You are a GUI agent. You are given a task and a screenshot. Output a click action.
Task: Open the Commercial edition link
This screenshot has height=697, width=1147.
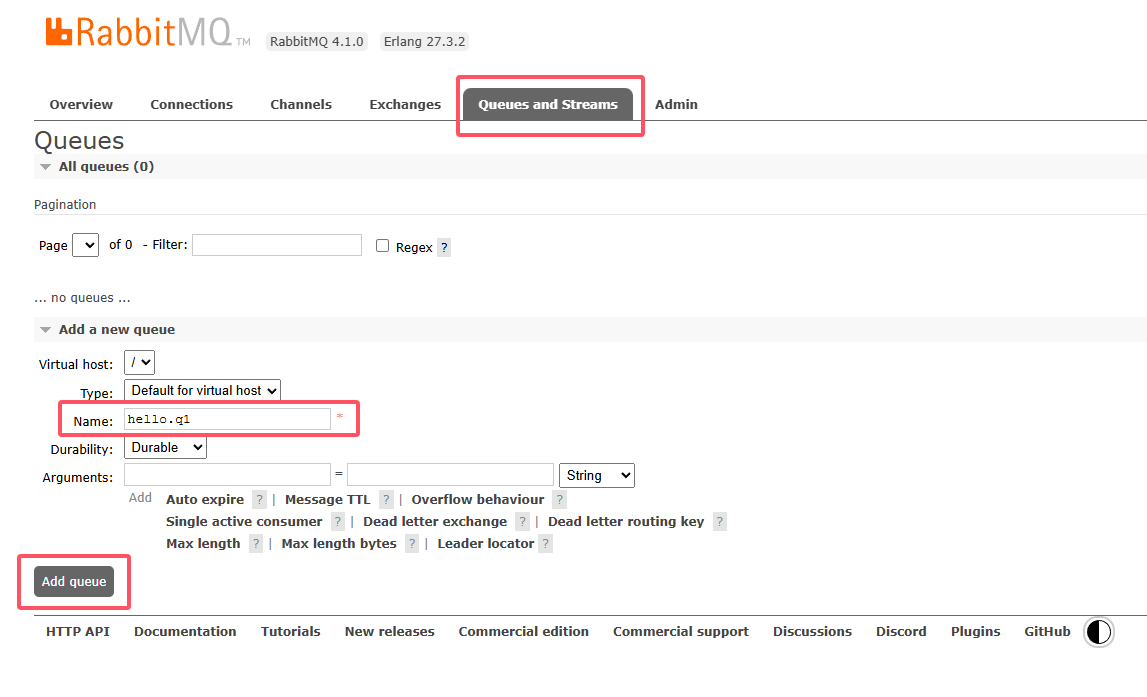pos(523,631)
